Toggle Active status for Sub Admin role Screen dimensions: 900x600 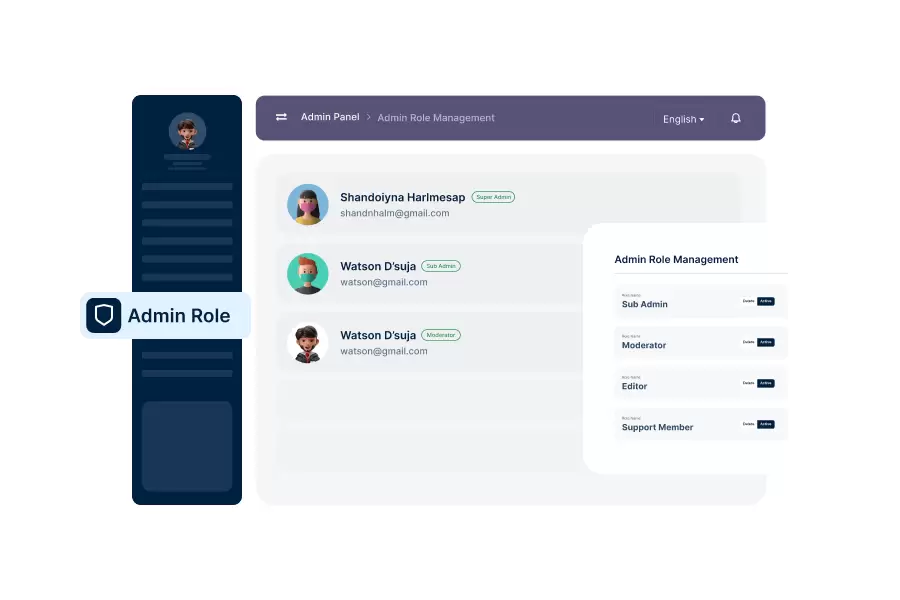pos(766,301)
